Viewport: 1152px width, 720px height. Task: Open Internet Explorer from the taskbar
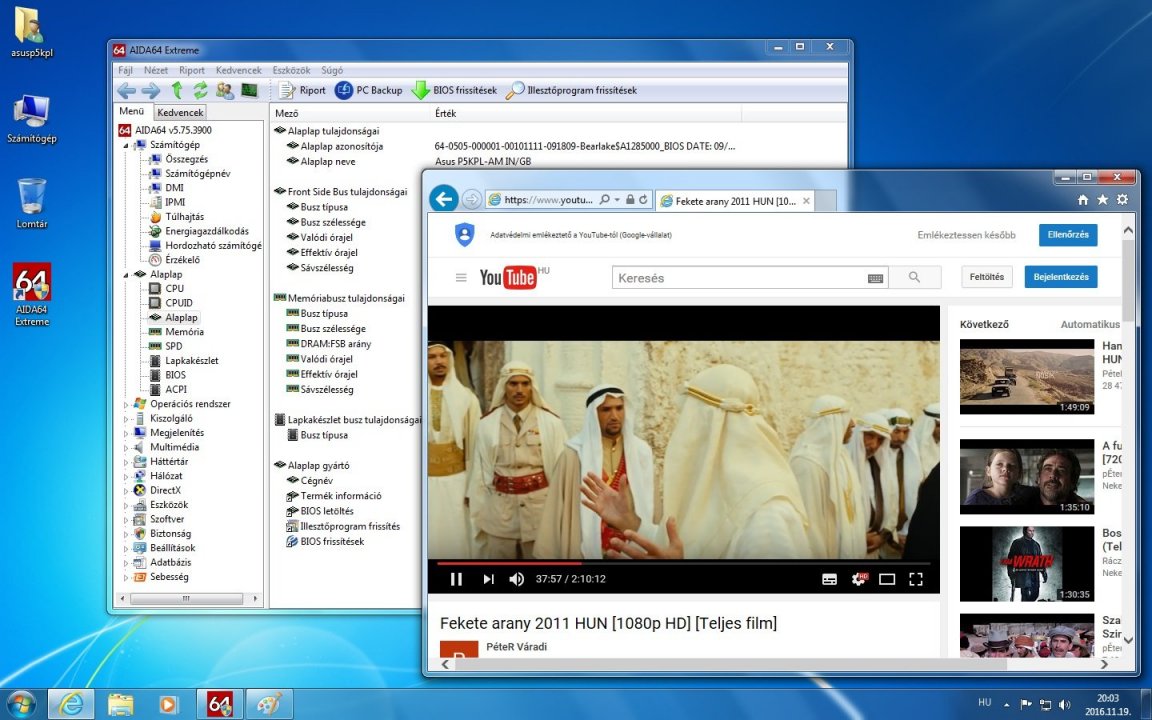tap(71, 704)
